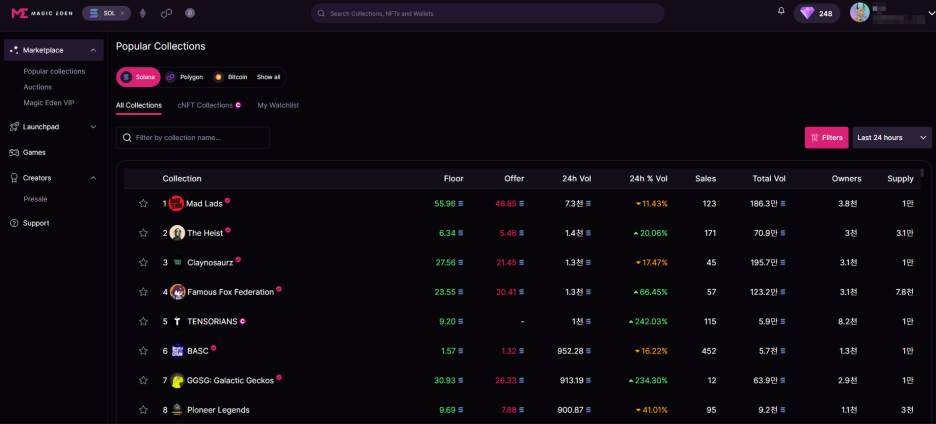Open the Last 24 hours dropdown

pyautogui.click(x=892, y=137)
